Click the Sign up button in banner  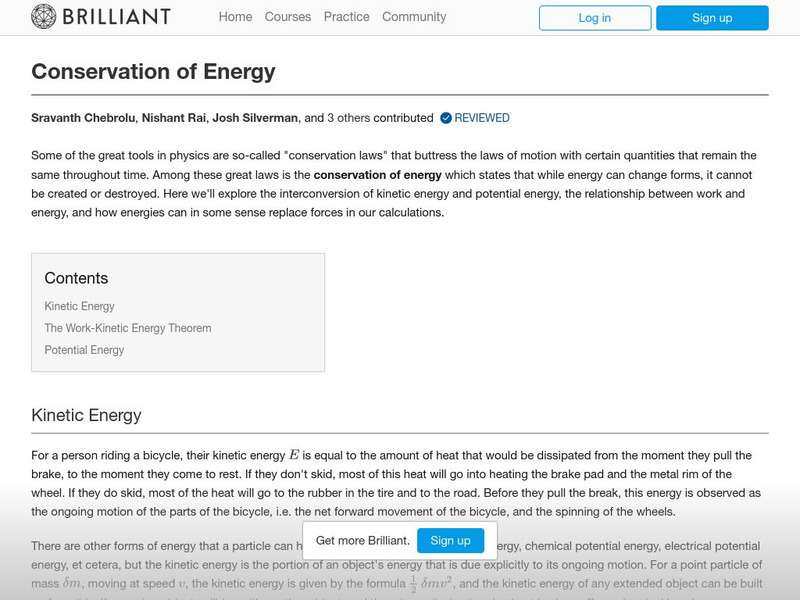(450, 540)
